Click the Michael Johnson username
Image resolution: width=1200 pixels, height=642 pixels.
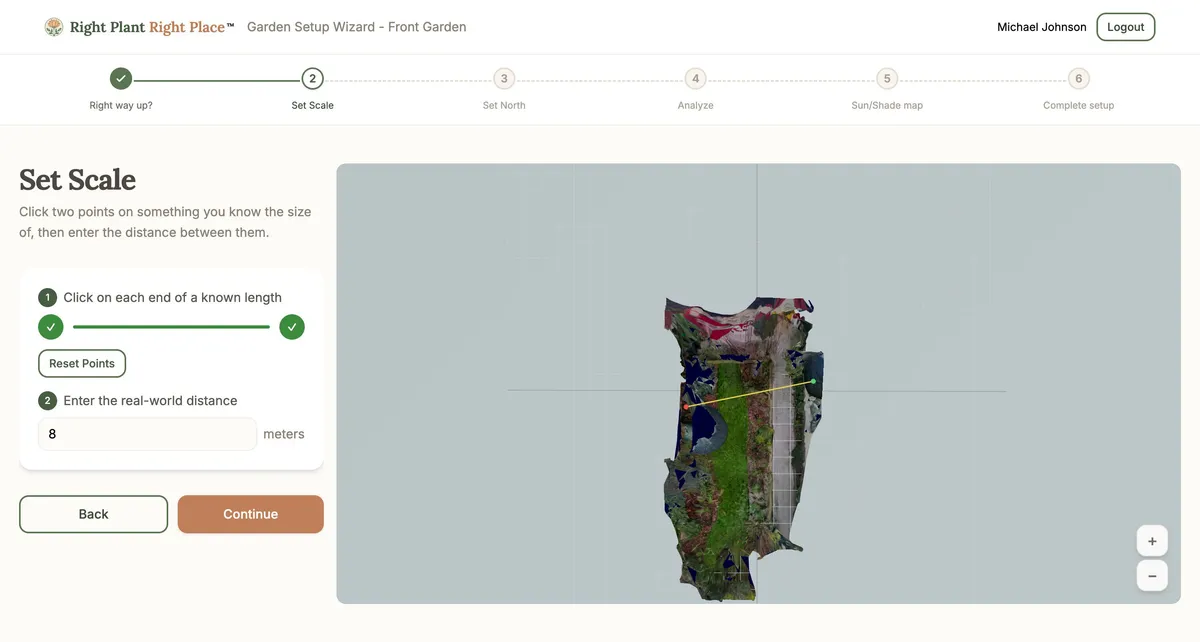pyautogui.click(x=1041, y=27)
